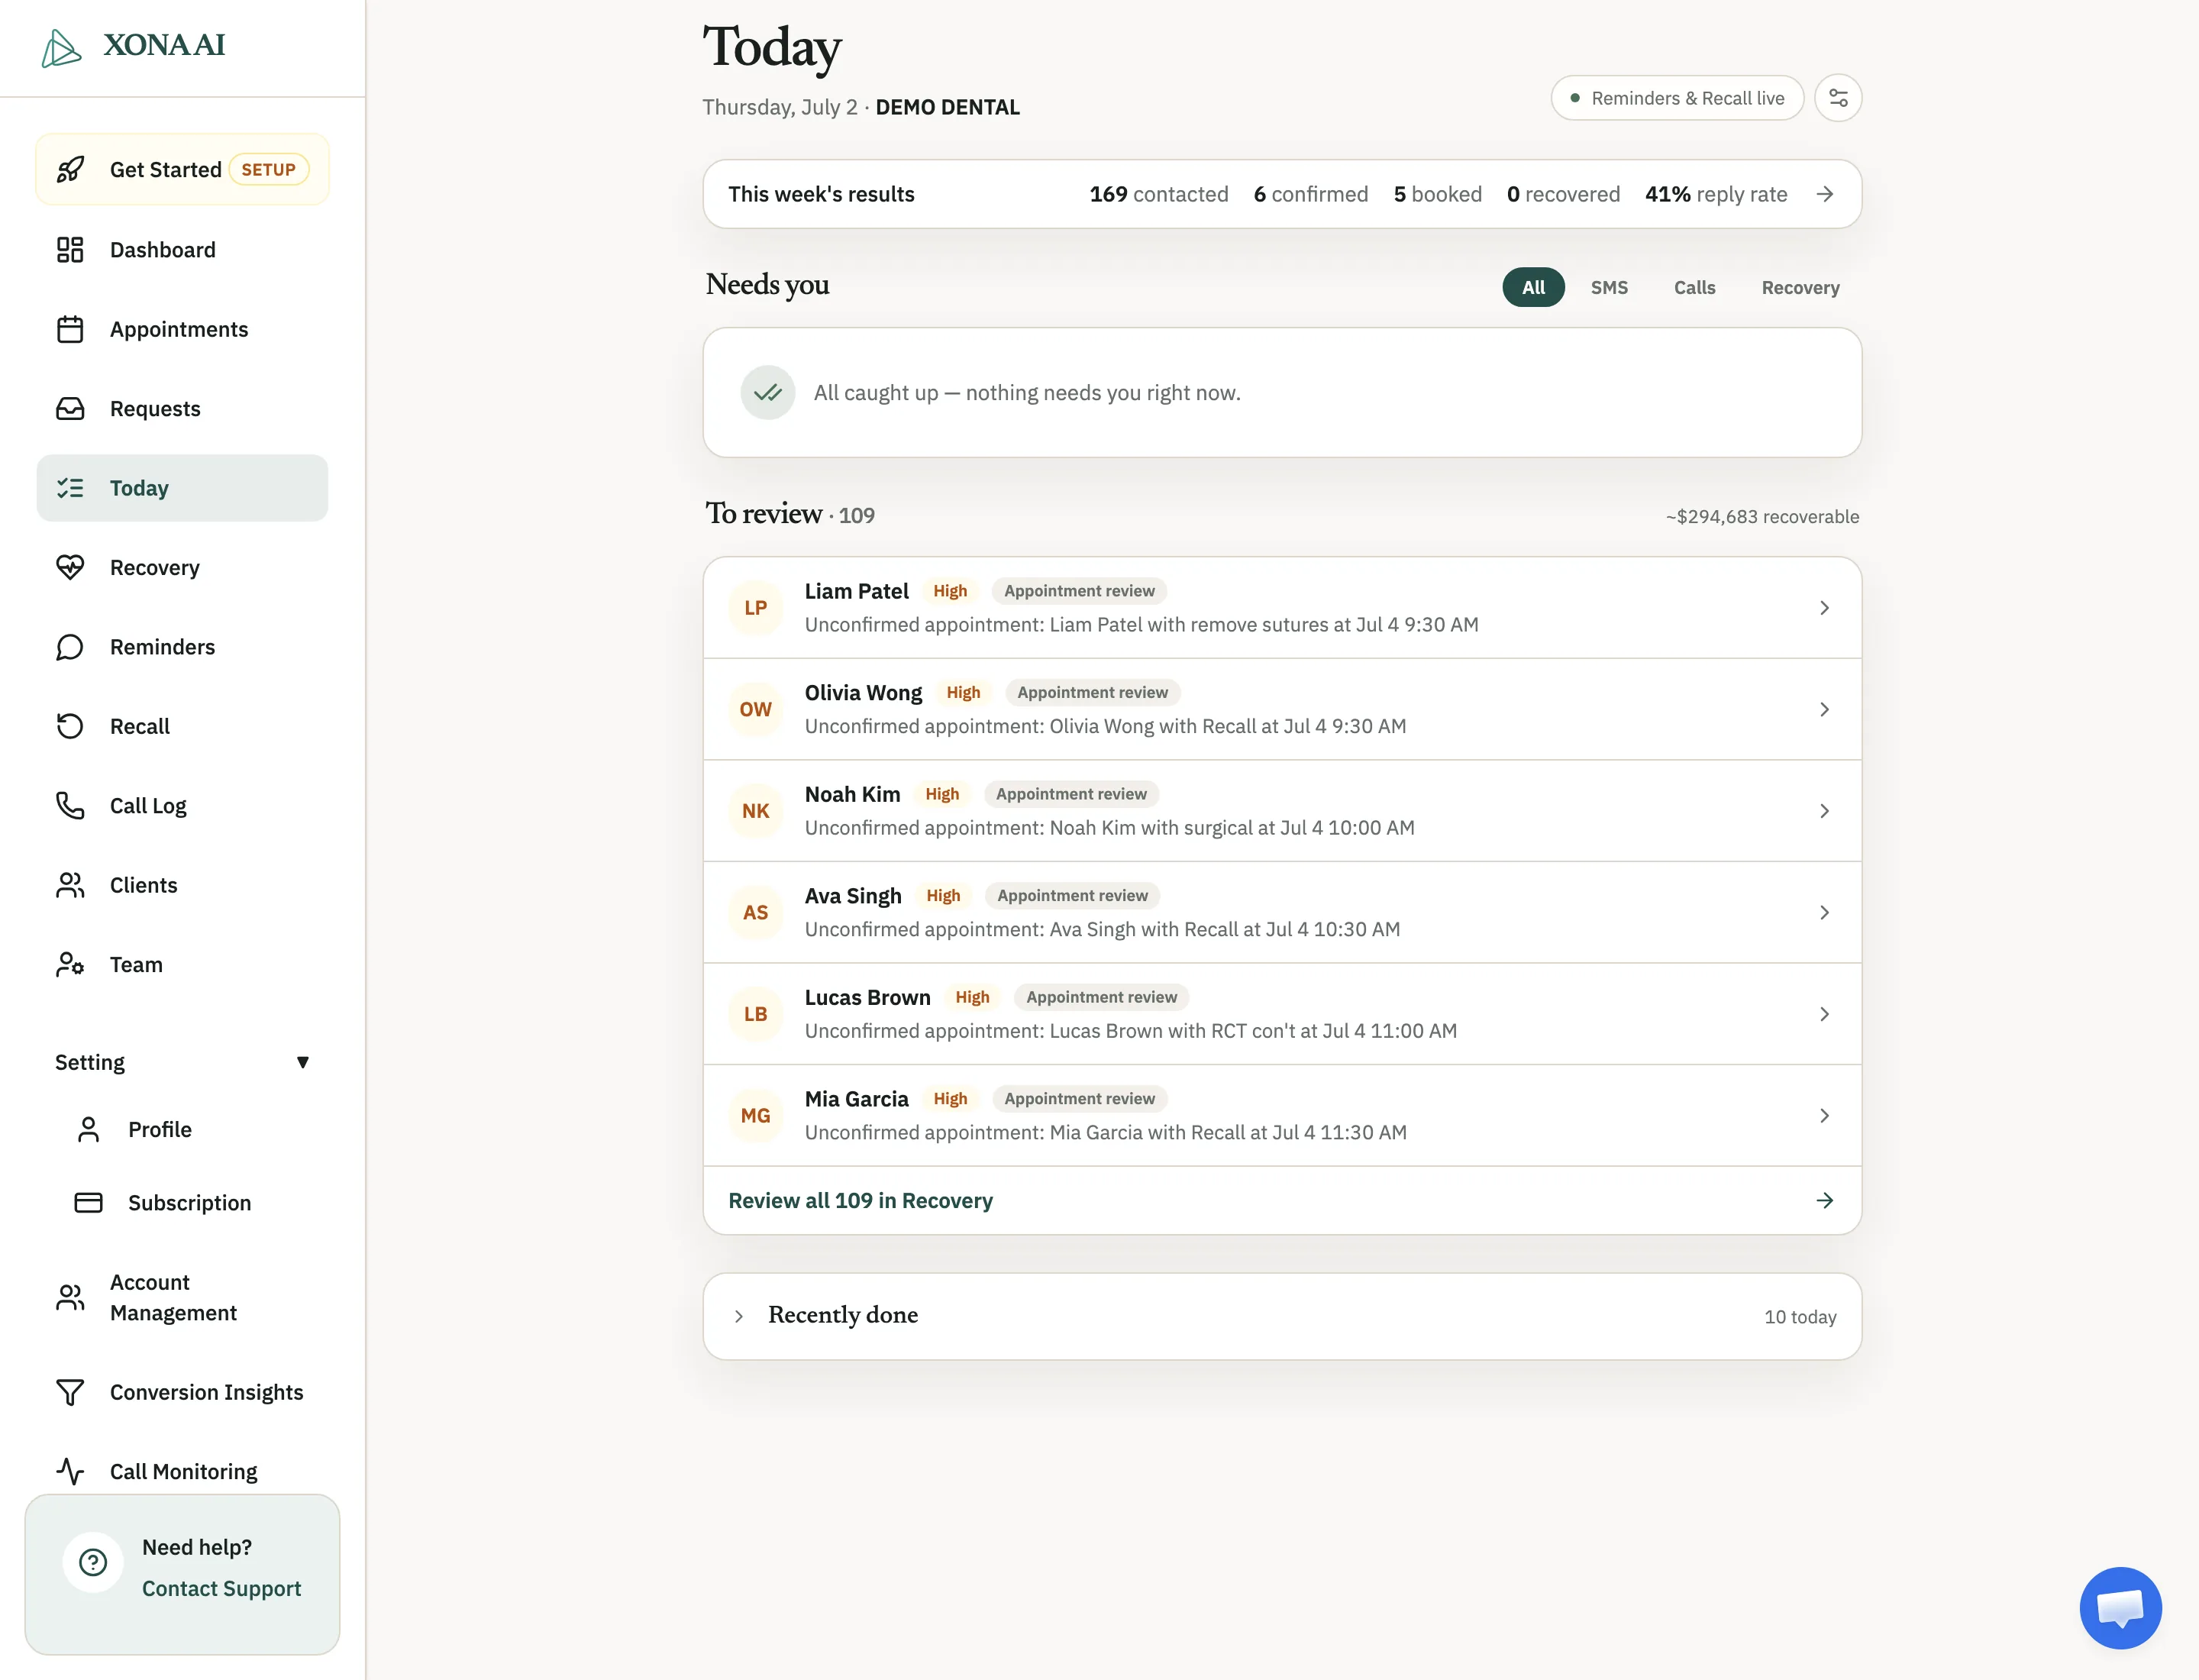Open Lucas Brown row chevron
The width and height of the screenshot is (2199, 1680).
coord(1825,1014)
